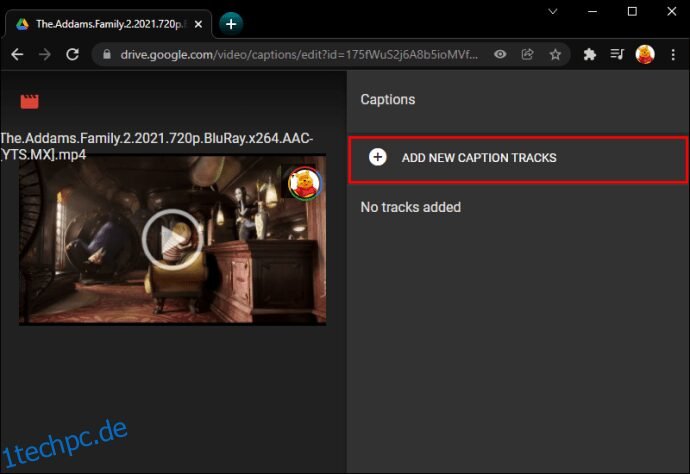The height and width of the screenshot is (474, 690).
Task: Click the share page icon
Action: [527, 54]
